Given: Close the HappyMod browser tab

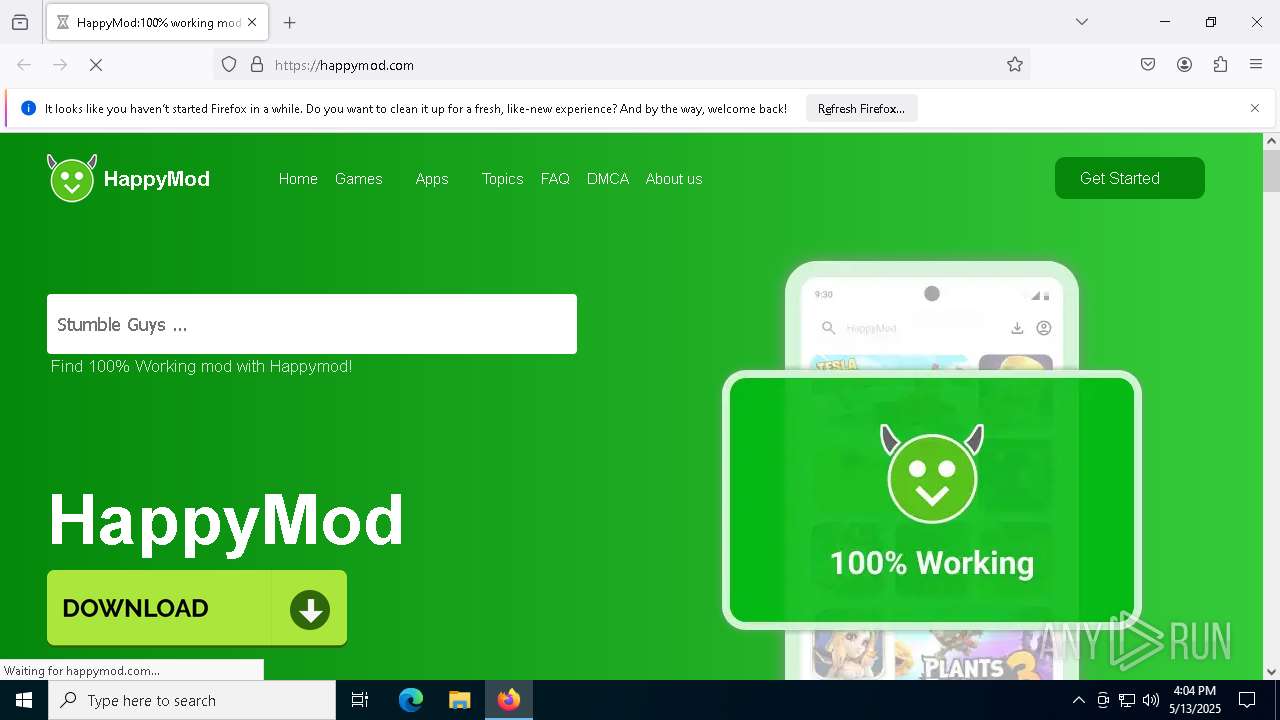Looking at the screenshot, I should coord(252,22).
